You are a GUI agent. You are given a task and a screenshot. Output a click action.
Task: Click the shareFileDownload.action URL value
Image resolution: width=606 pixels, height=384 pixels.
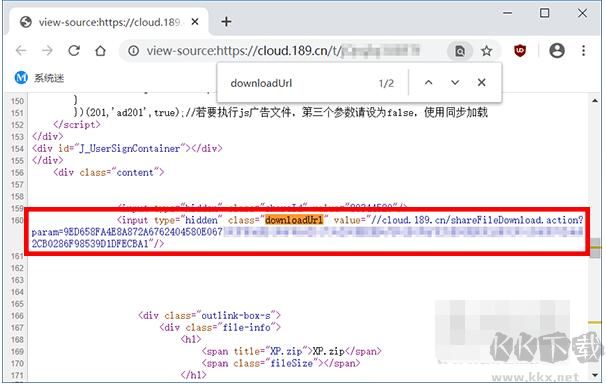click(x=477, y=220)
